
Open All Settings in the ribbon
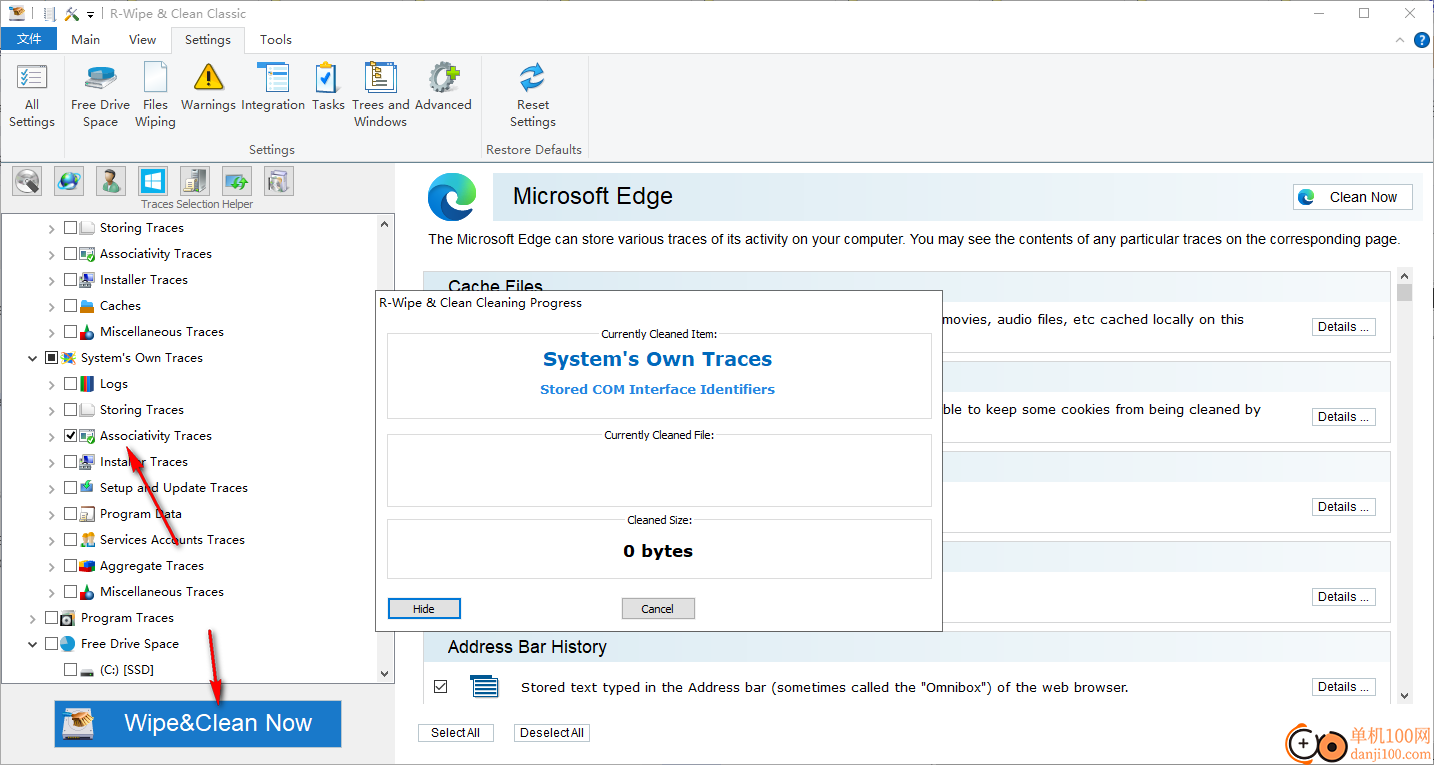coord(32,96)
